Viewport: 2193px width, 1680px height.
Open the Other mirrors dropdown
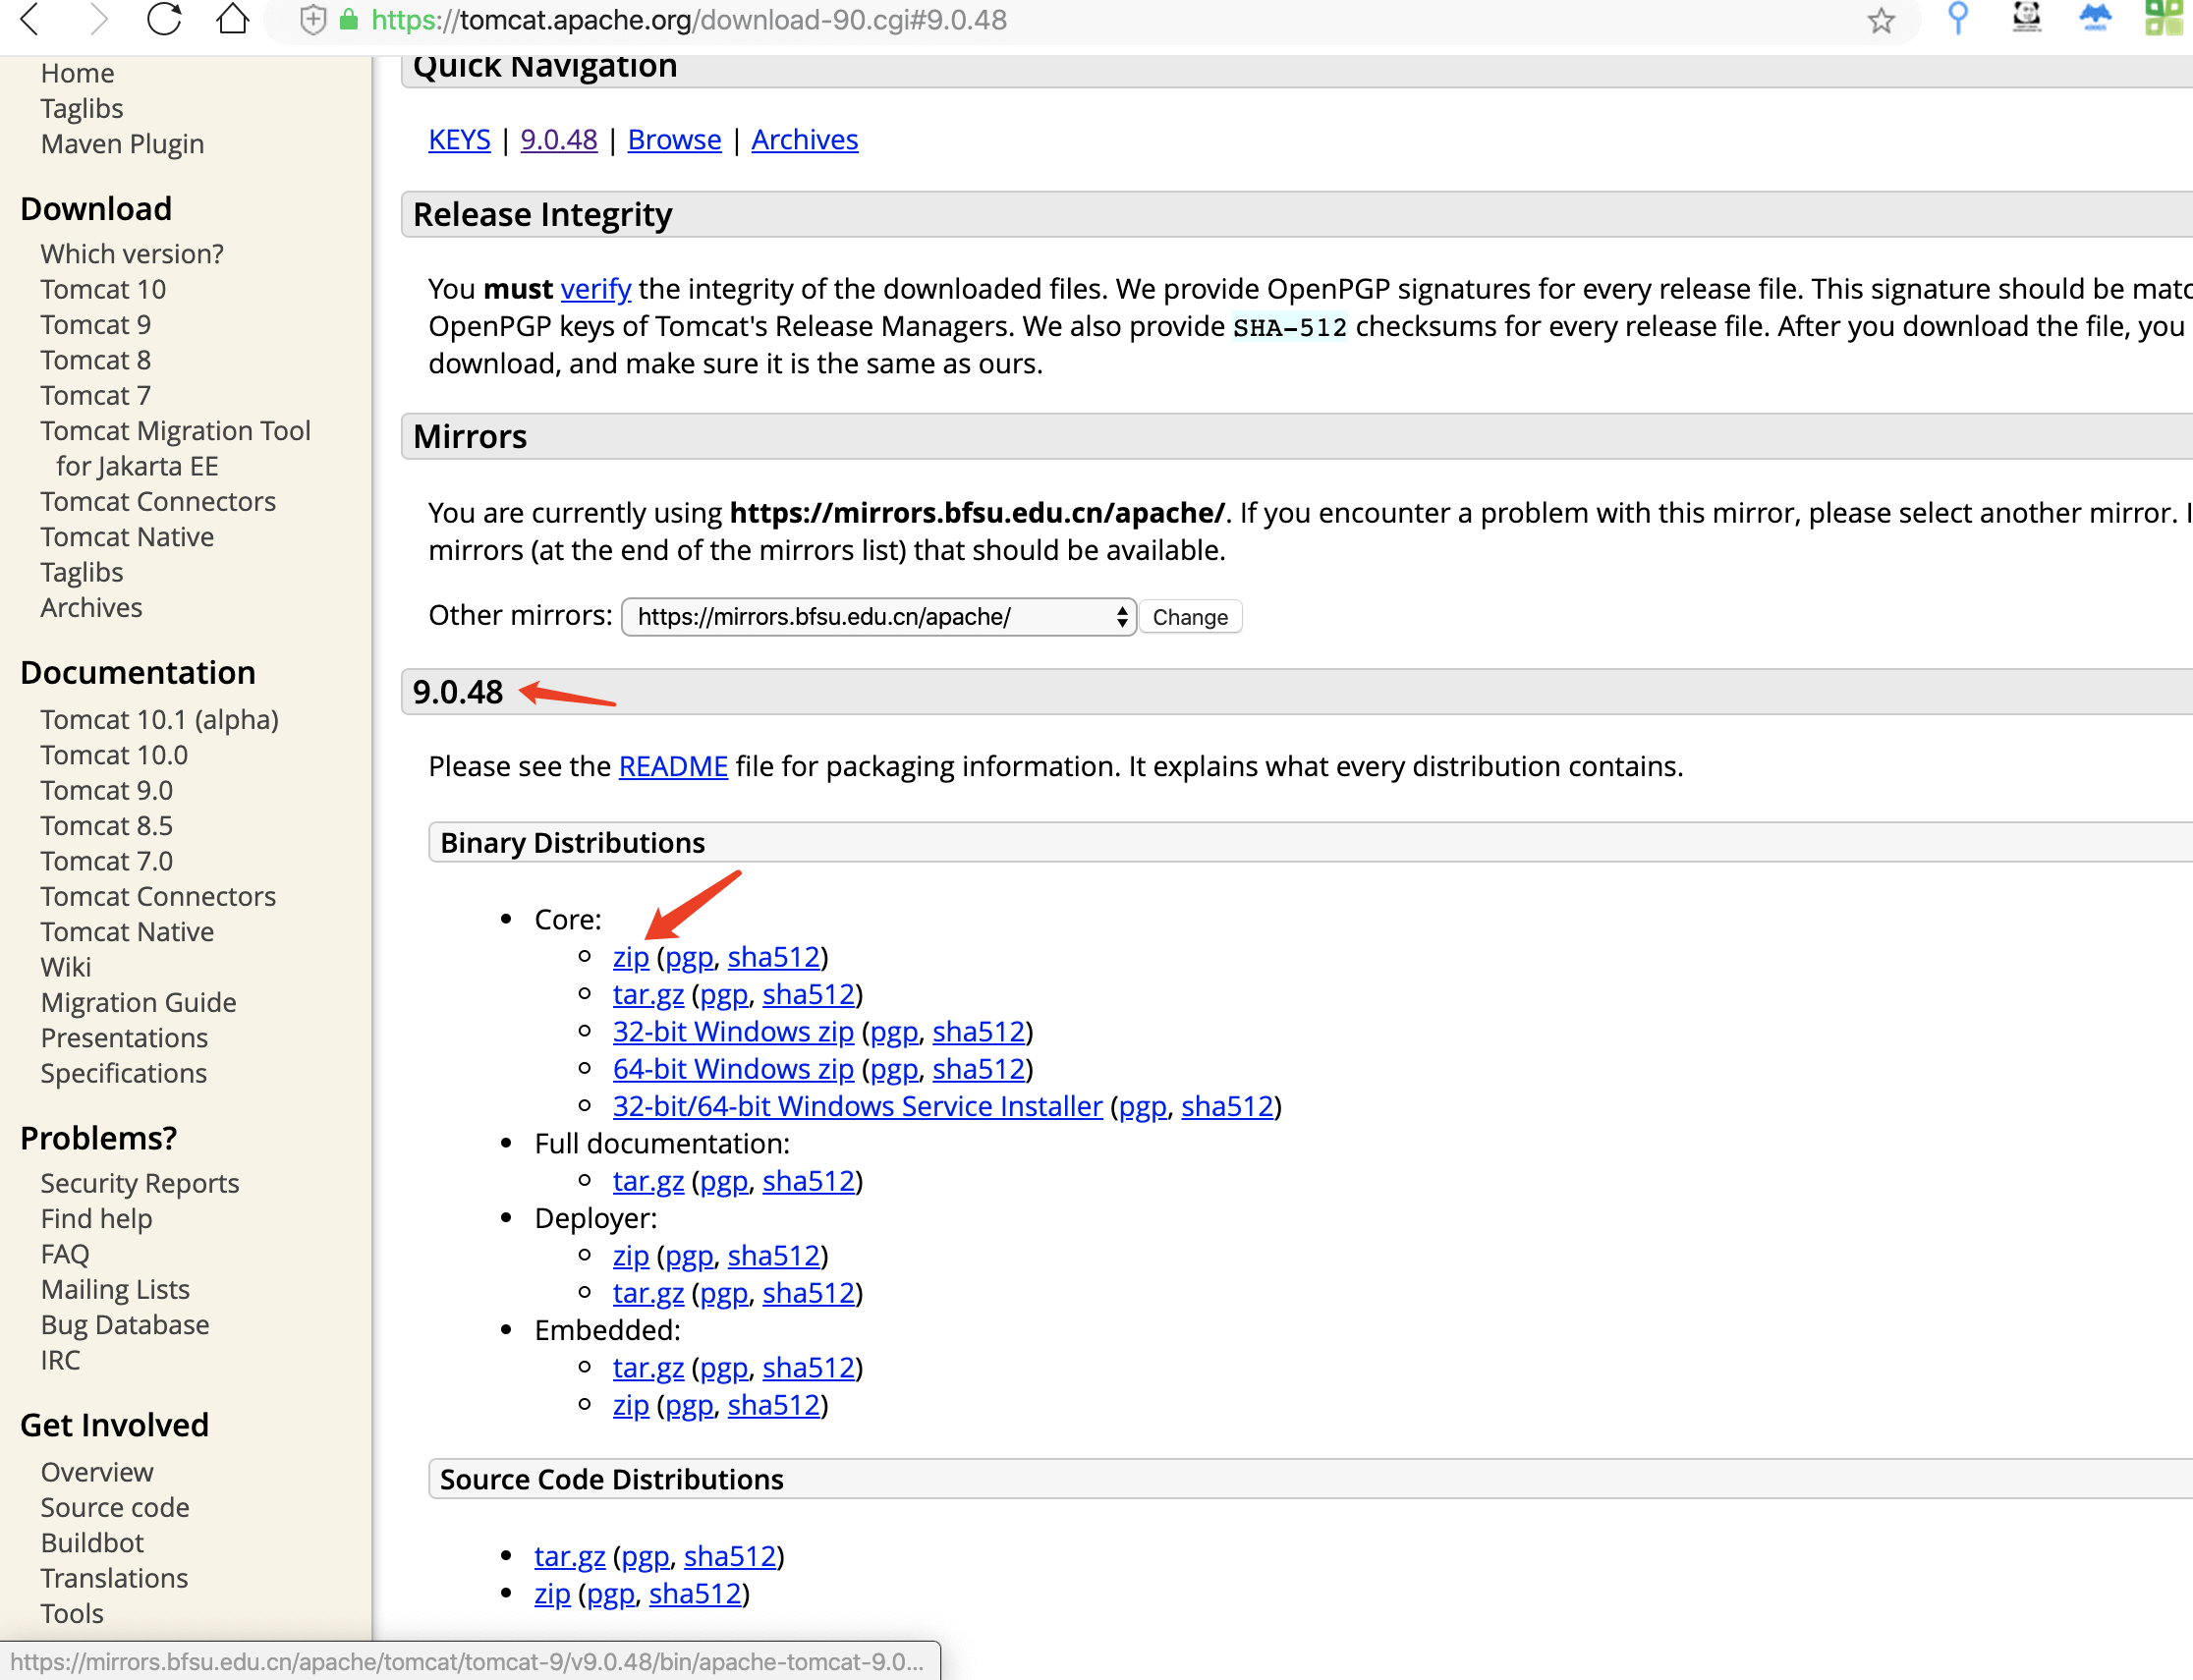878,617
